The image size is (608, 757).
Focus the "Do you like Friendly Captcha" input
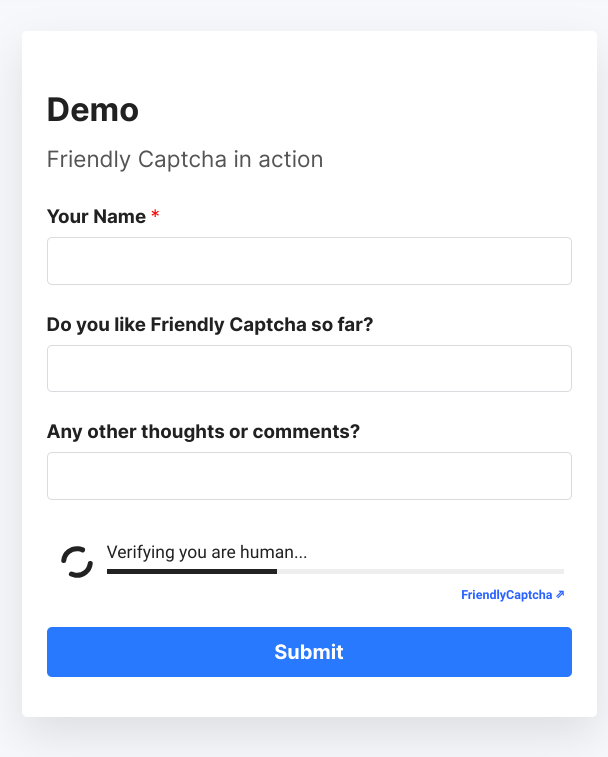click(x=309, y=368)
